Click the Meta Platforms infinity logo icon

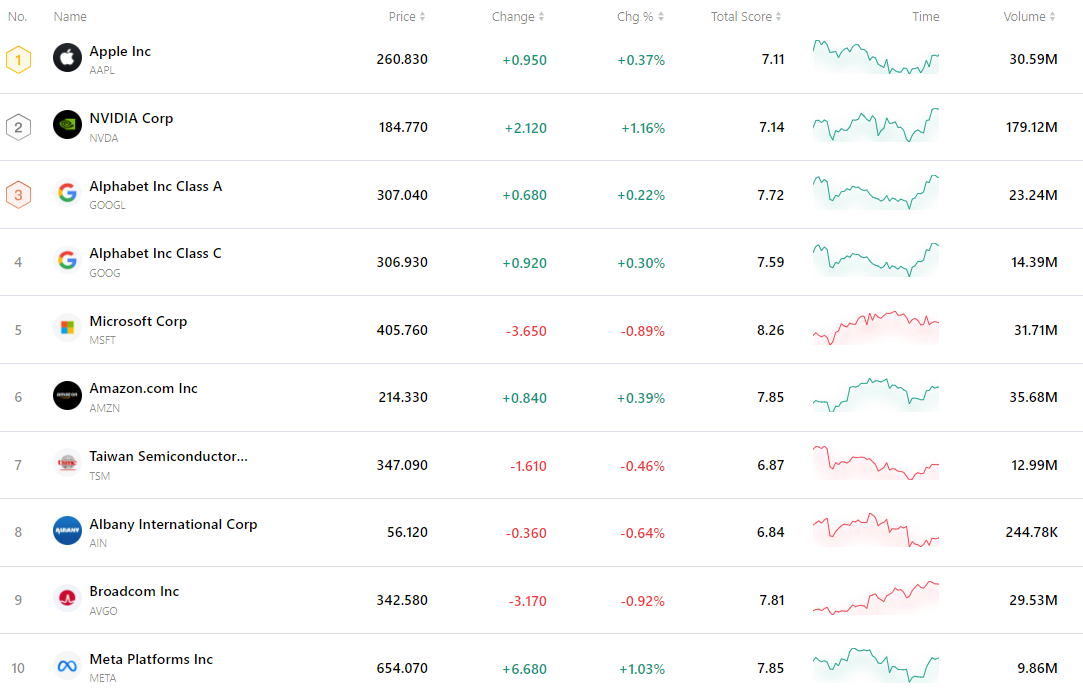tap(66, 666)
